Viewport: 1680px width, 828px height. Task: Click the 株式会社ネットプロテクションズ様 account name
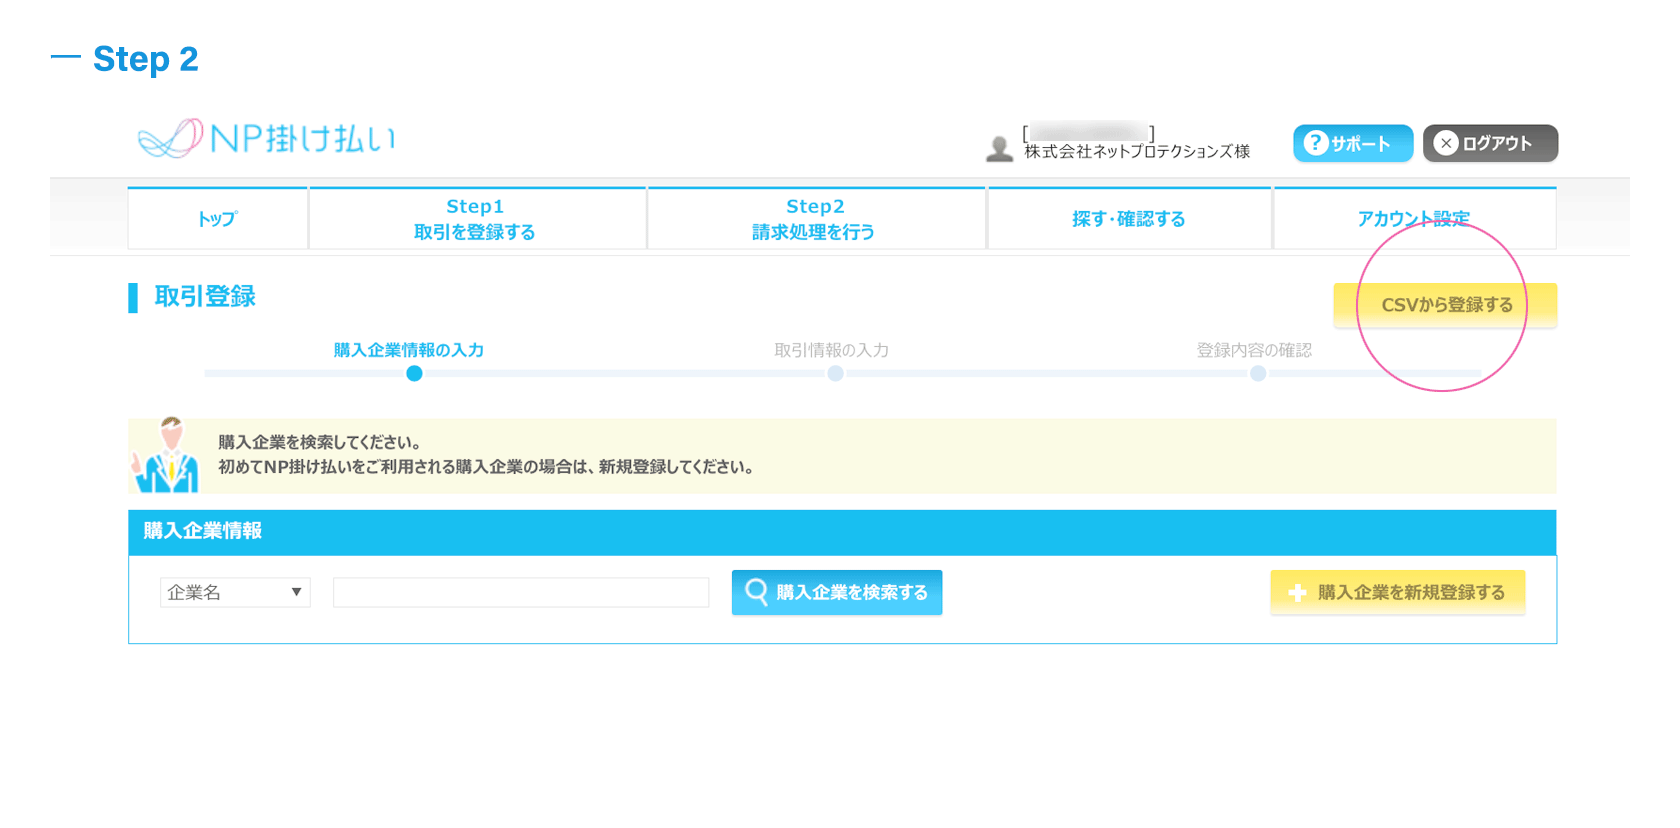click(1137, 151)
